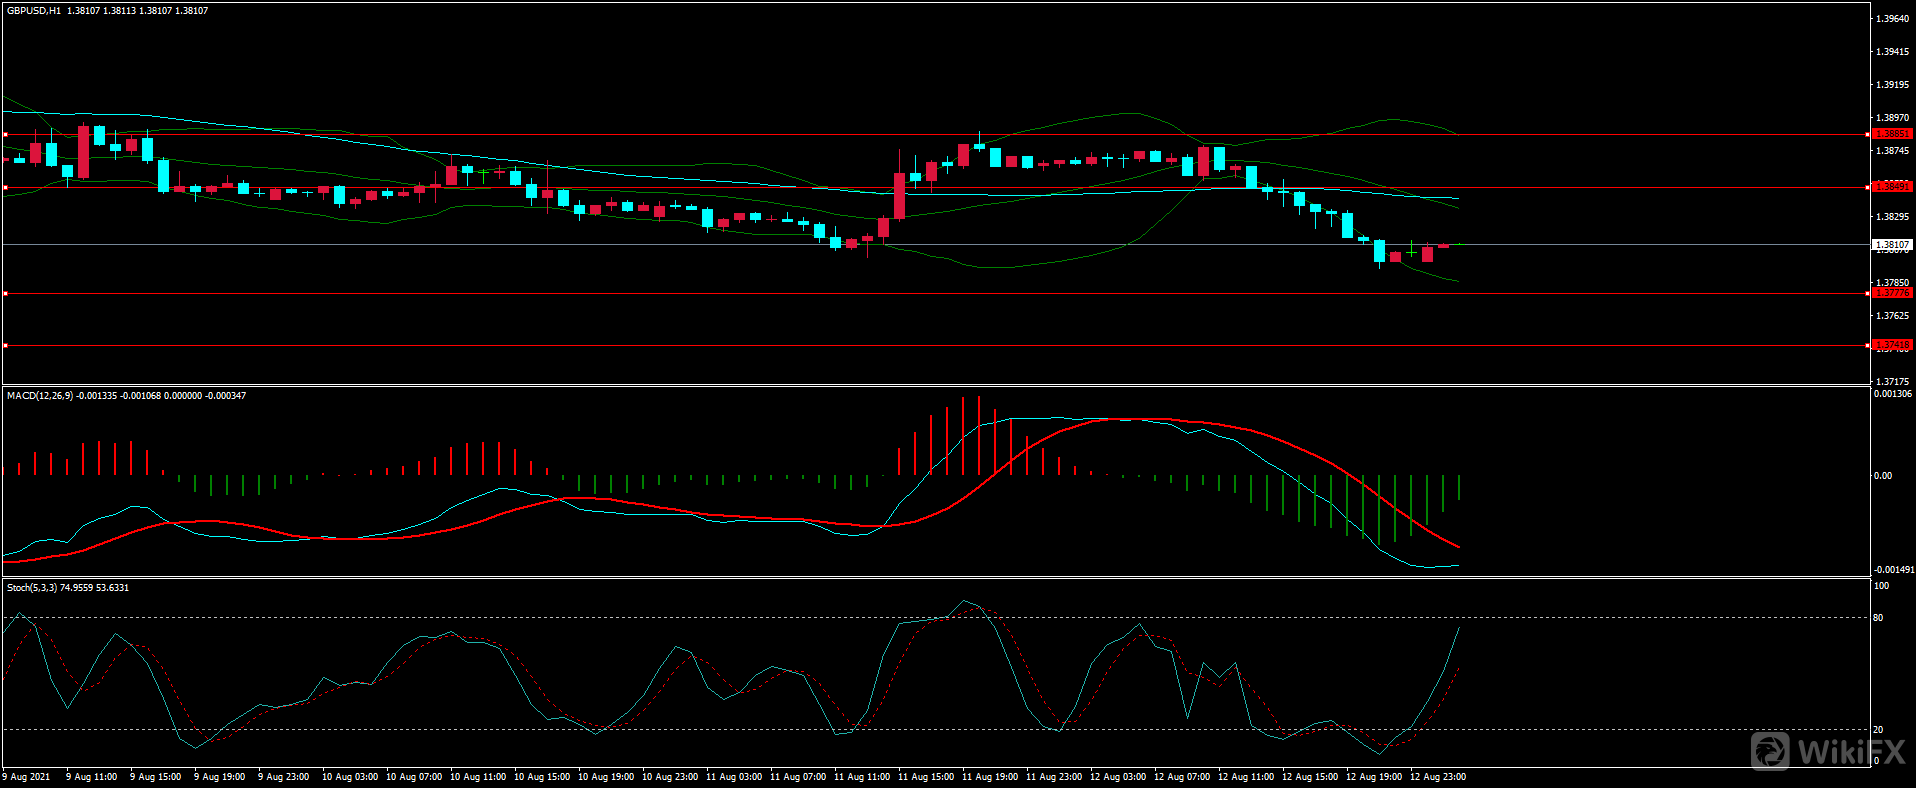Click the Stochastic 20 level scale label
The width and height of the screenshot is (1916, 788).
pos(1878,730)
